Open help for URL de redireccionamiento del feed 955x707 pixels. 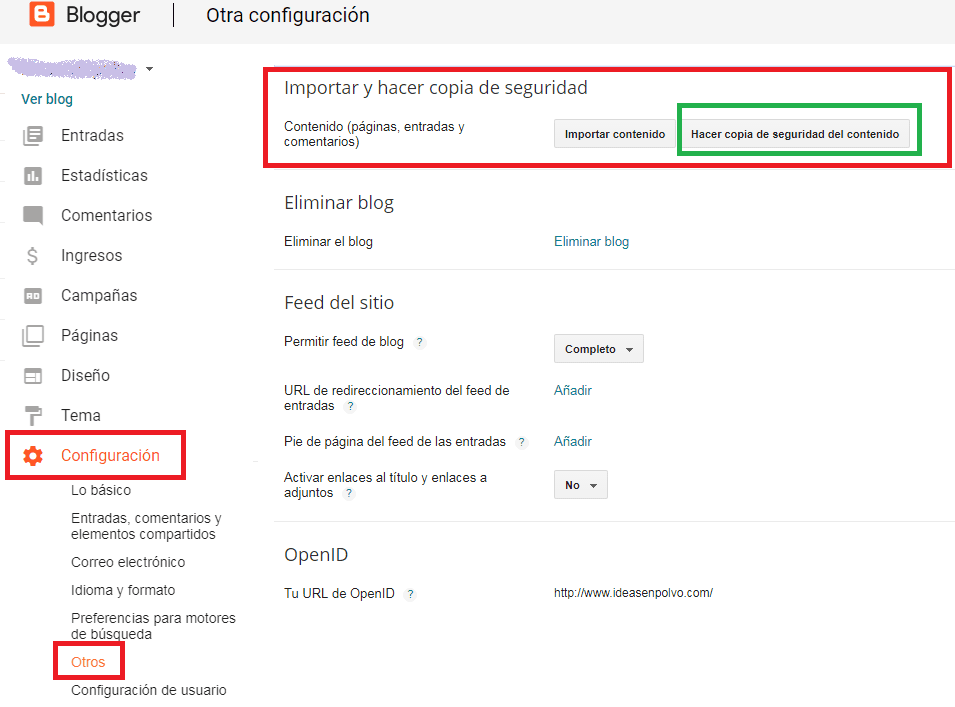pyautogui.click(x=350, y=406)
